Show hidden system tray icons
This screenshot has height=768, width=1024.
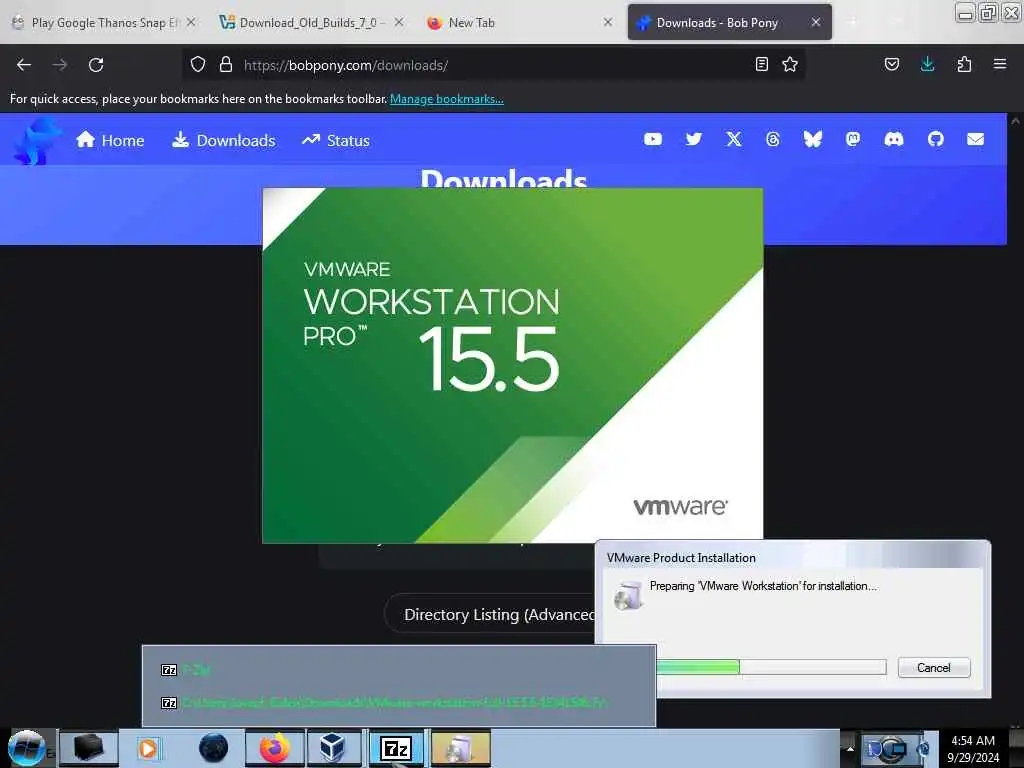(x=850, y=749)
